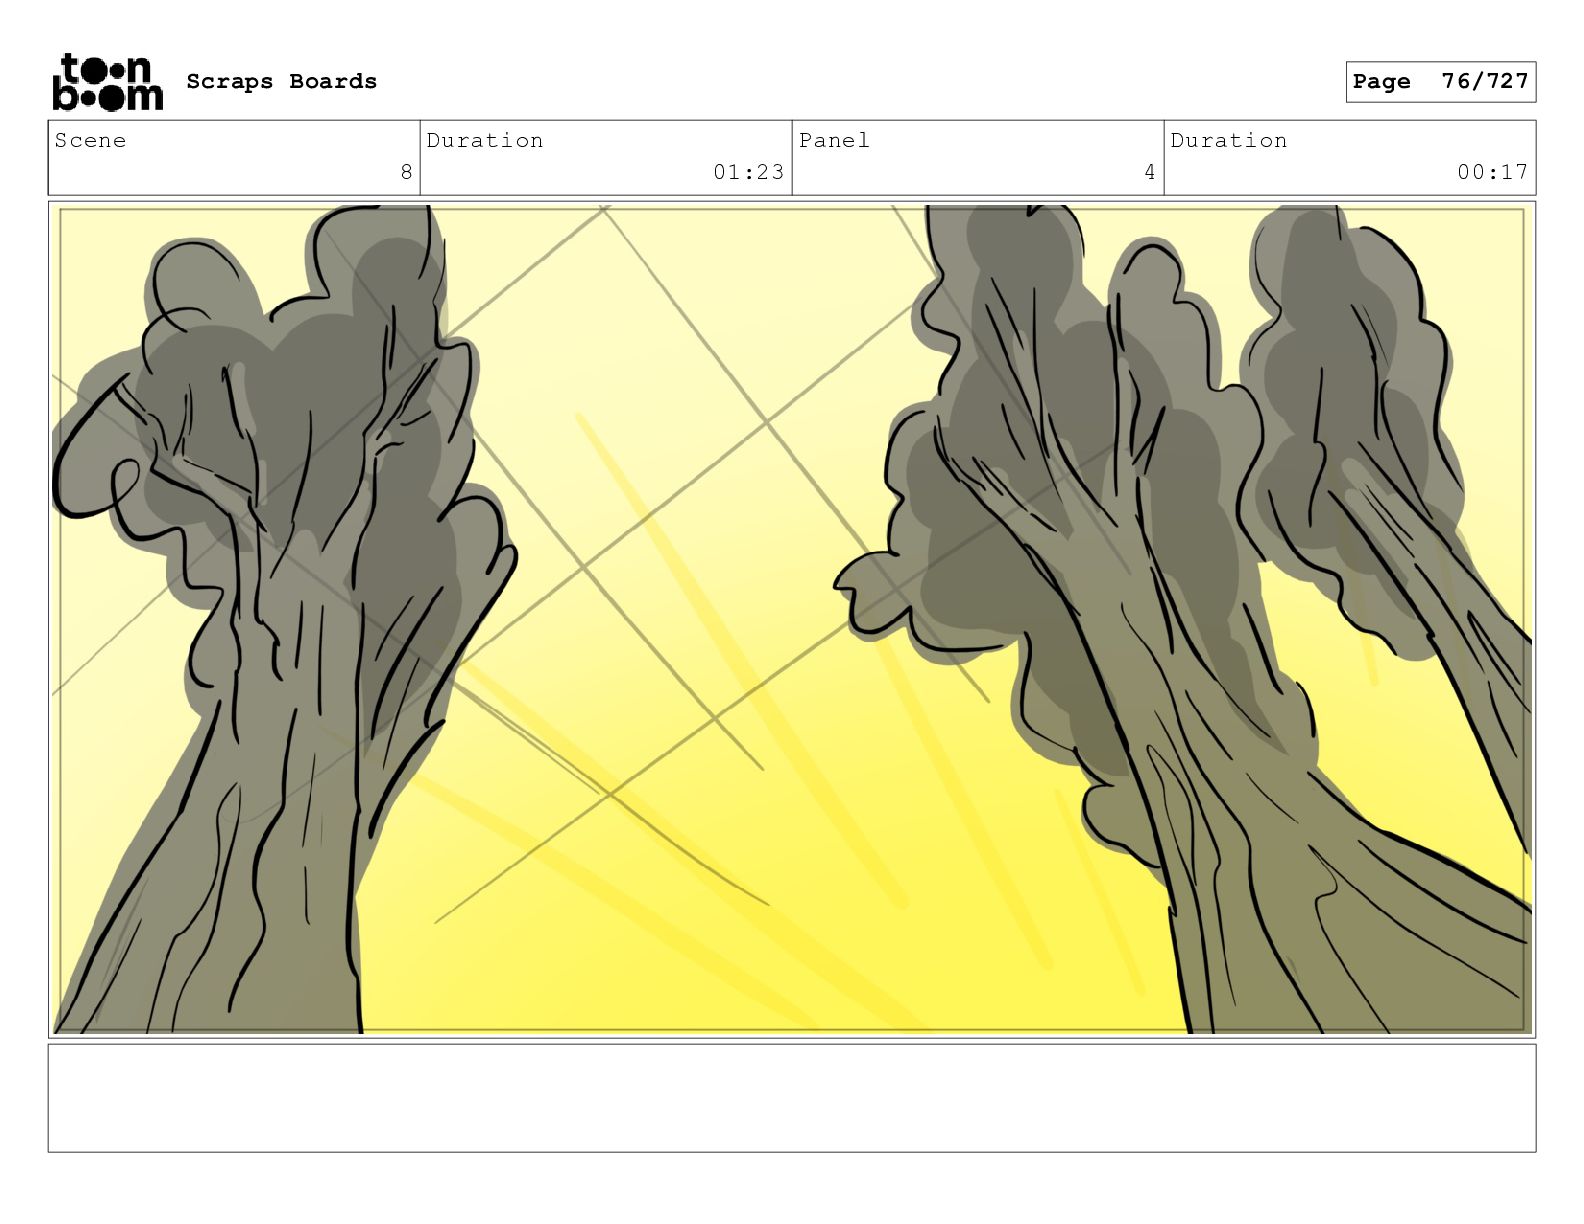
Task: Select the 'Scraps Boards' title text
Action: tap(282, 82)
